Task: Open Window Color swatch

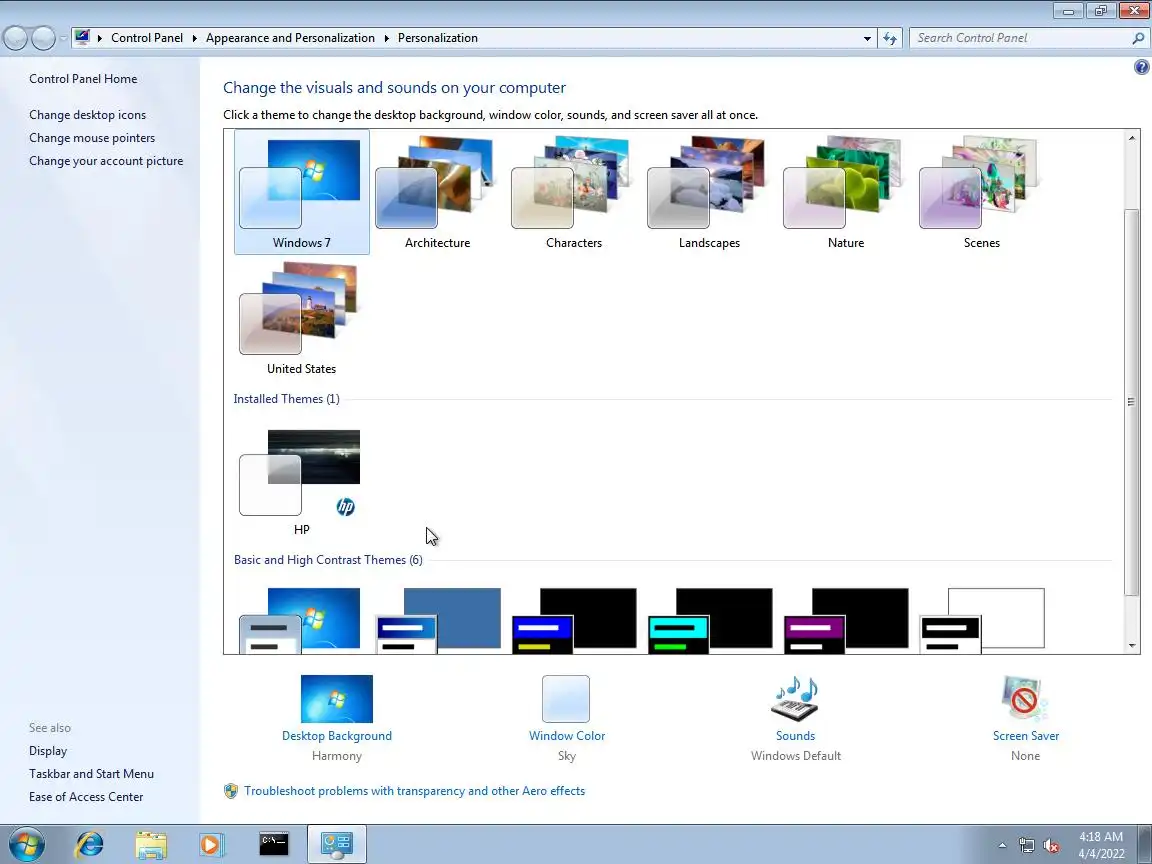Action: point(566,699)
